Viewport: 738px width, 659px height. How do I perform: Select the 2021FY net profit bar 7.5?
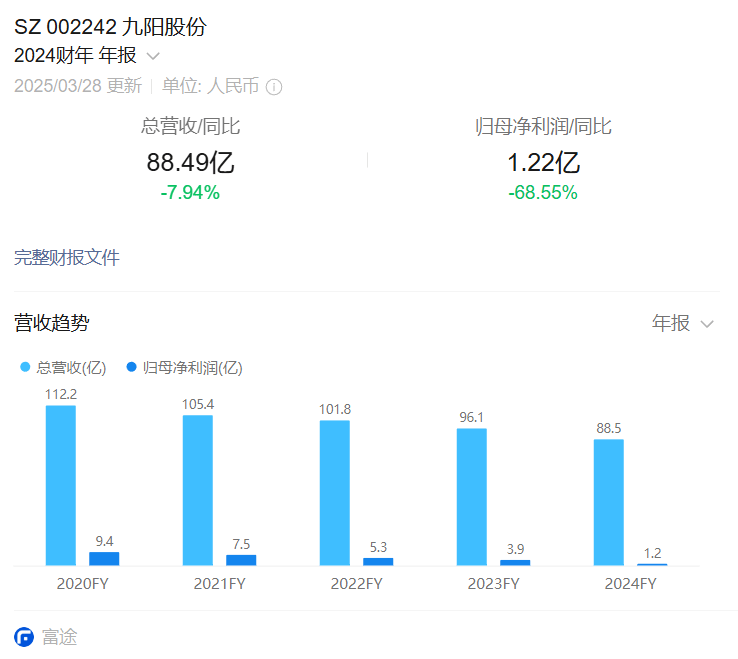pos(241,560)
